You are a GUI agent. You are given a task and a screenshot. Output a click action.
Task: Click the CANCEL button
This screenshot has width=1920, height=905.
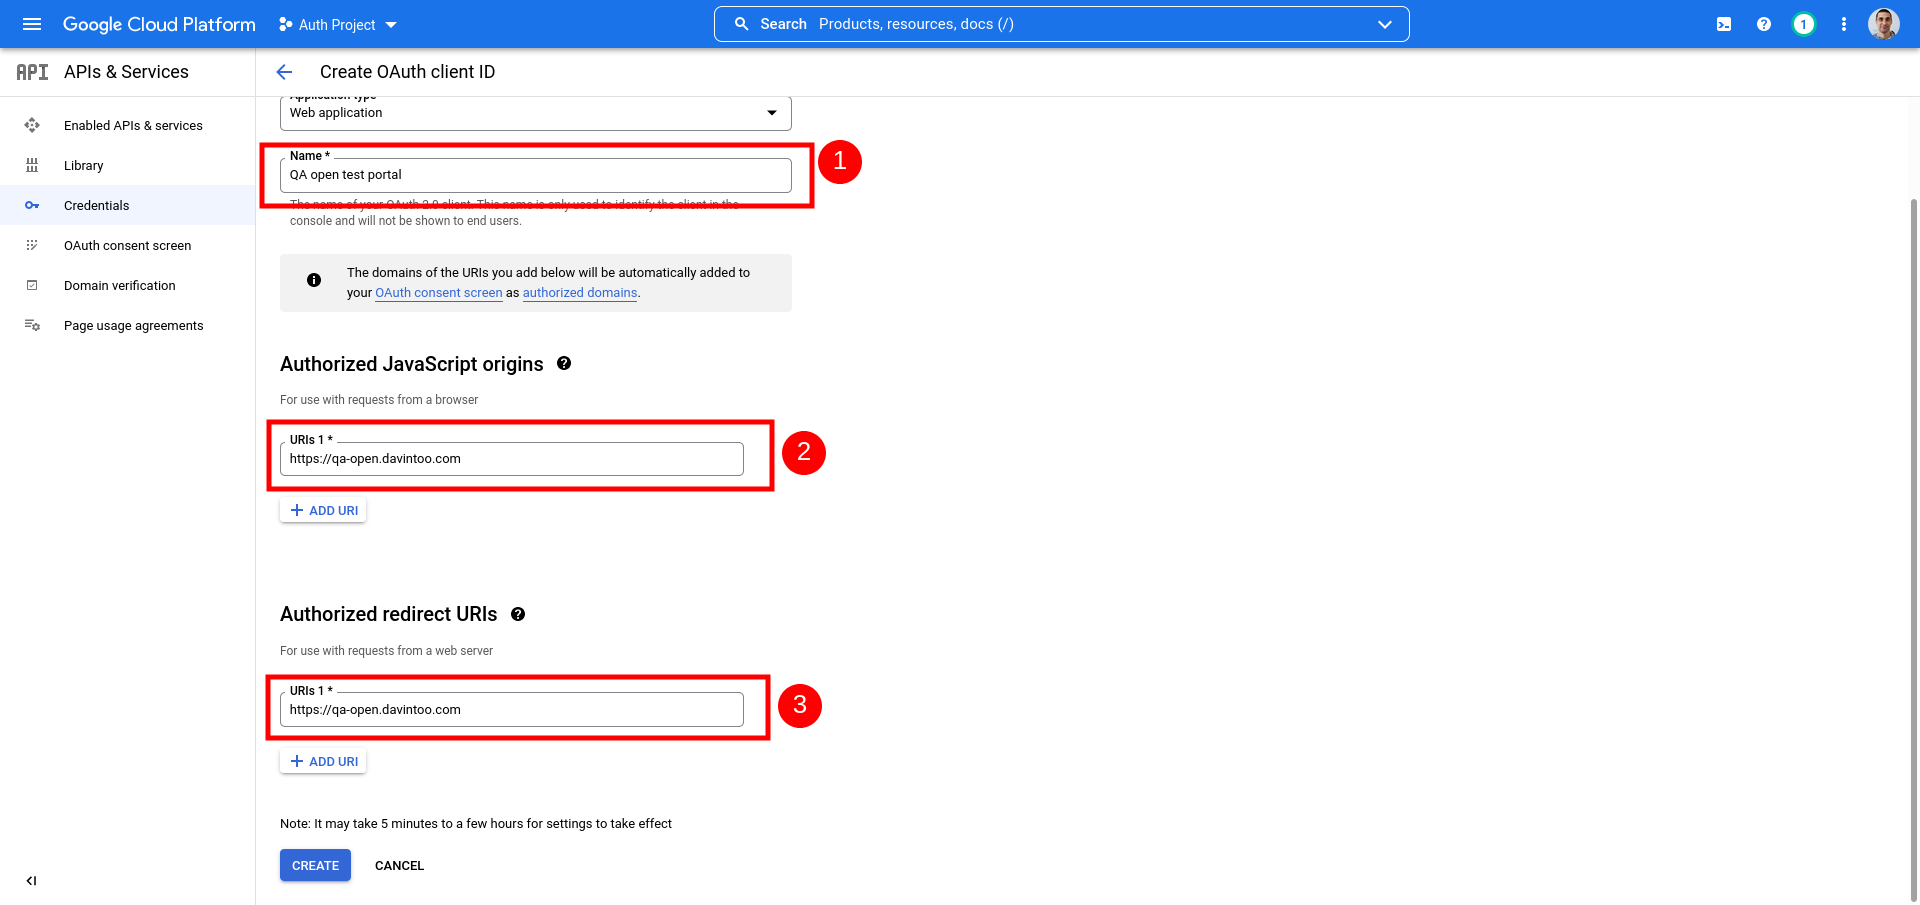(x=399, y=866)
